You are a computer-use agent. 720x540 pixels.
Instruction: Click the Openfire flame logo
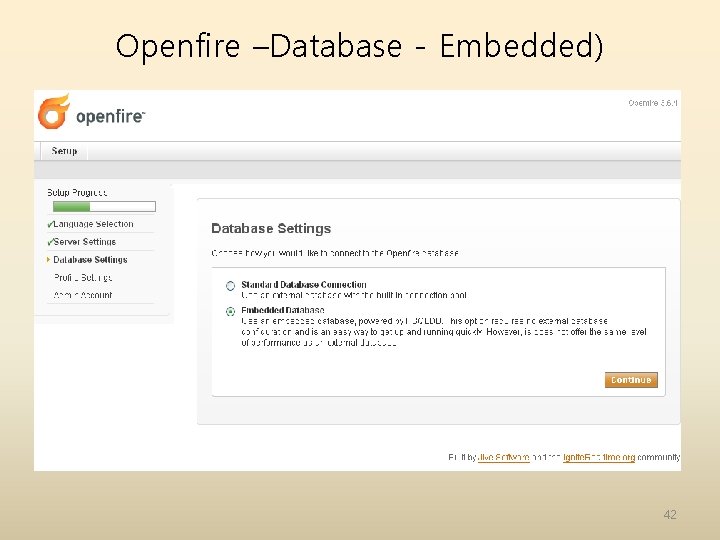coord(54,112)
